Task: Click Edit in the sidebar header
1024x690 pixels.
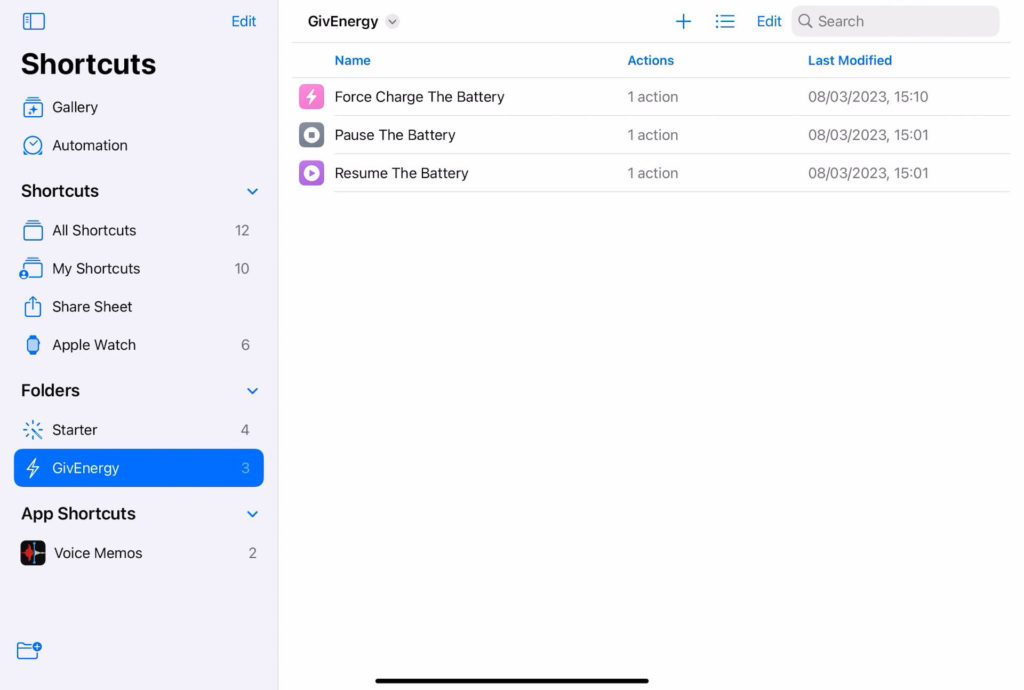Action: 244,22
